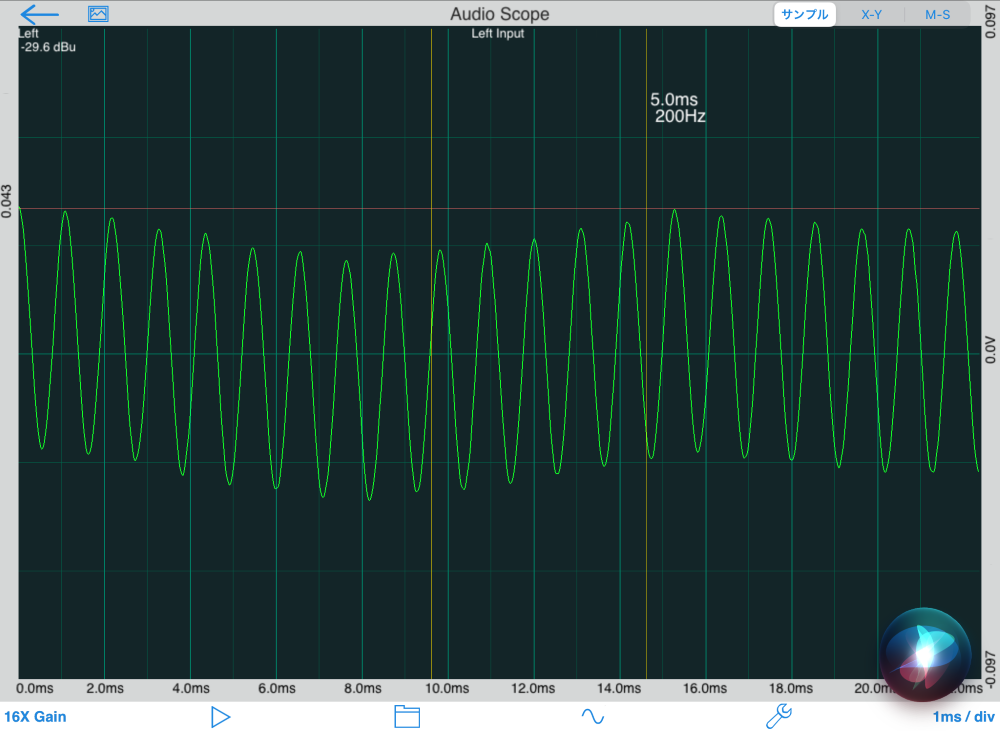The image size is (1000, 731).
Task: Open settings via the wrench icon
Action: (778, 716)
